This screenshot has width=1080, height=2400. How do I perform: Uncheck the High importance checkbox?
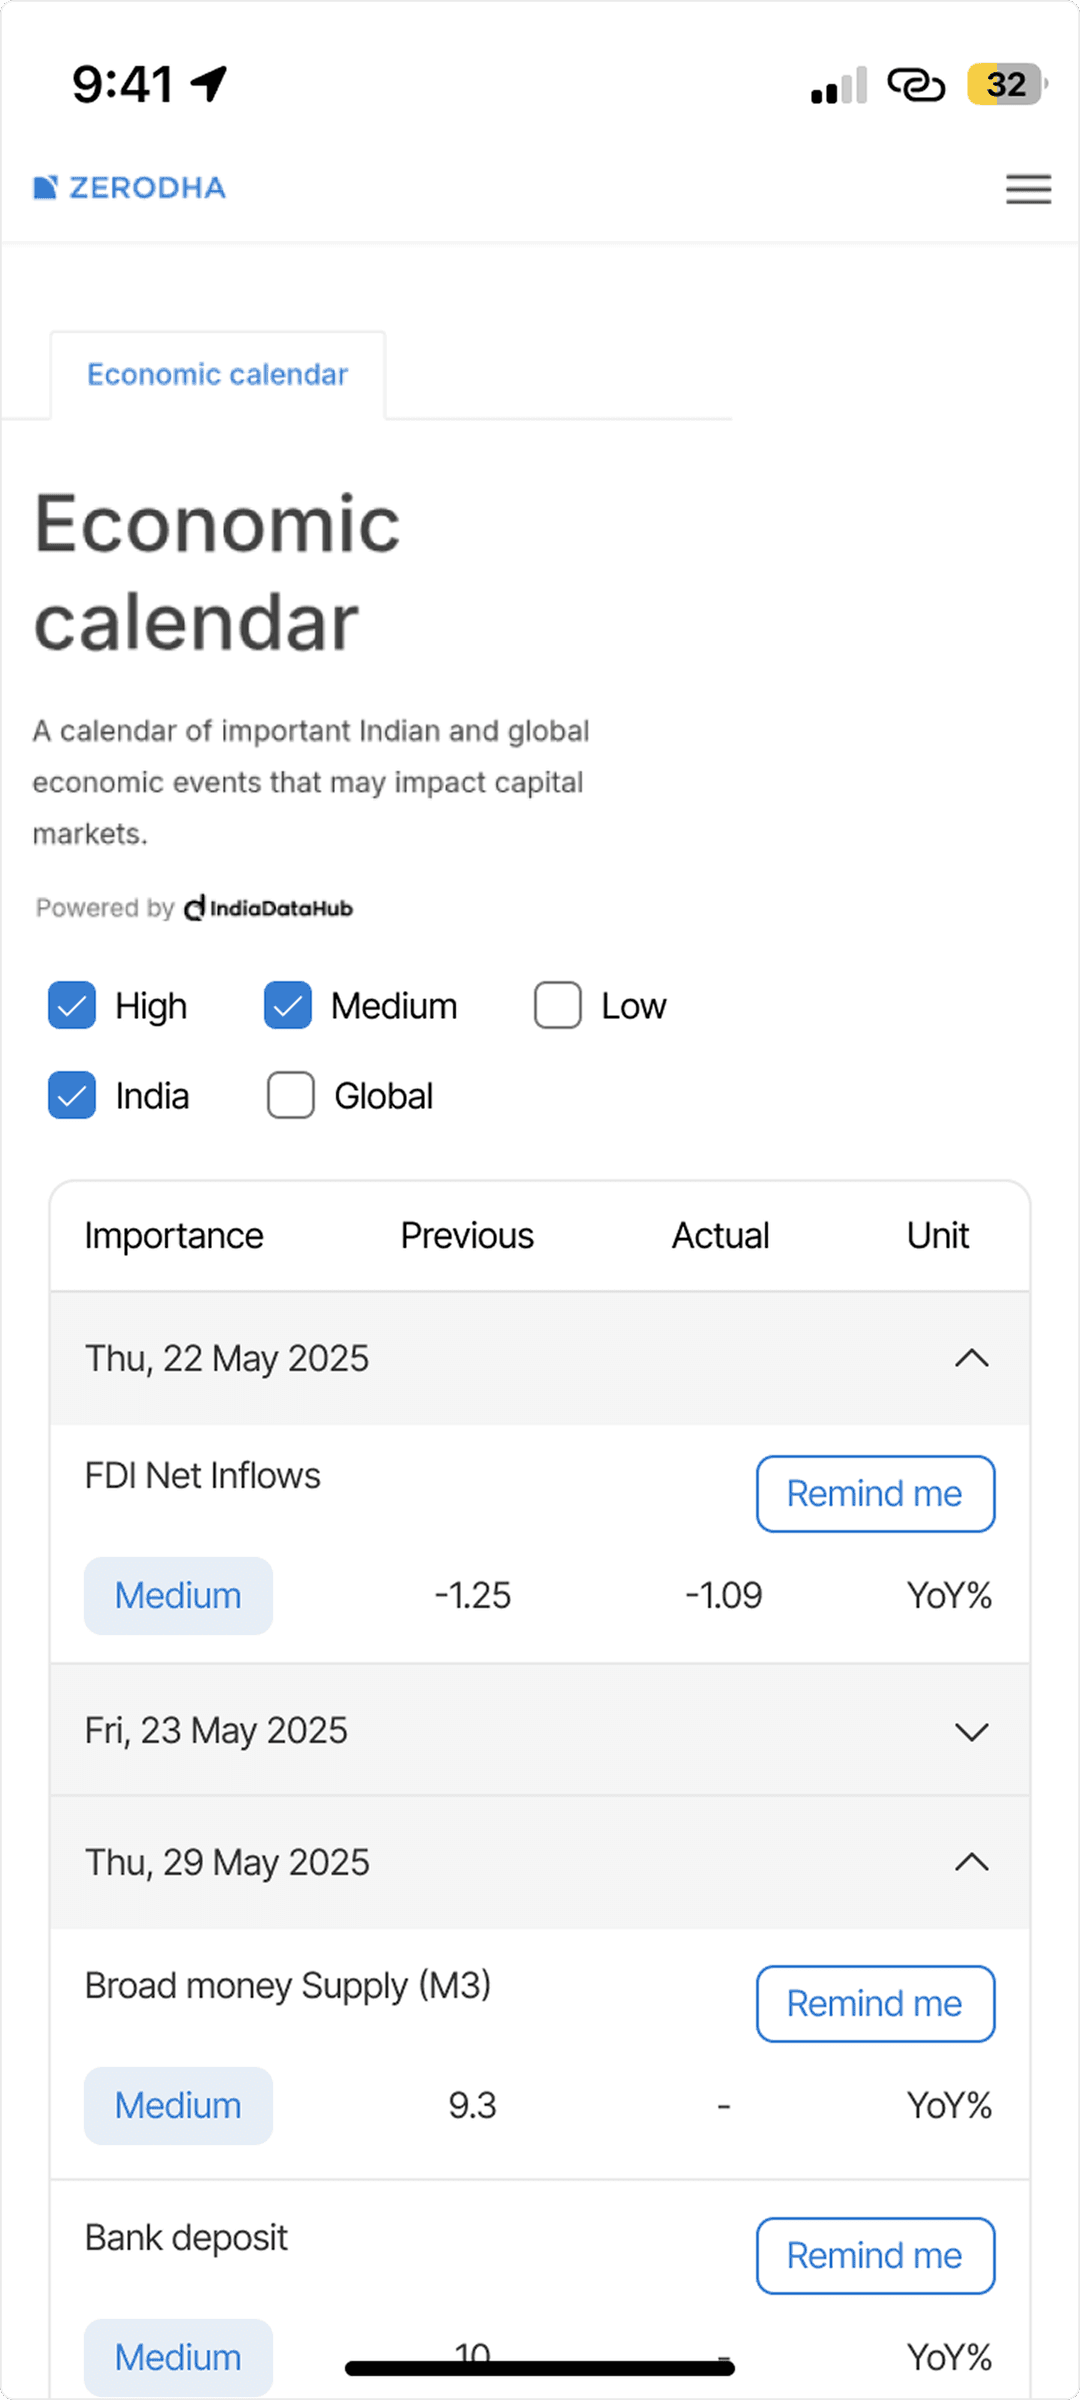coord(72,1005)
